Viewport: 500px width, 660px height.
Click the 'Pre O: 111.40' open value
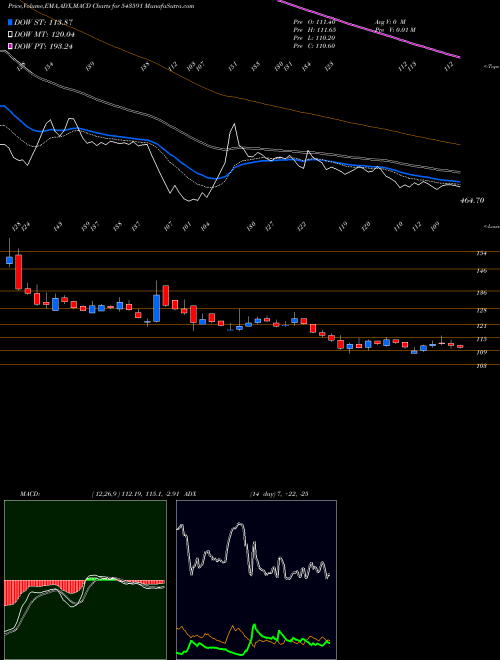[x=314, y=21]
